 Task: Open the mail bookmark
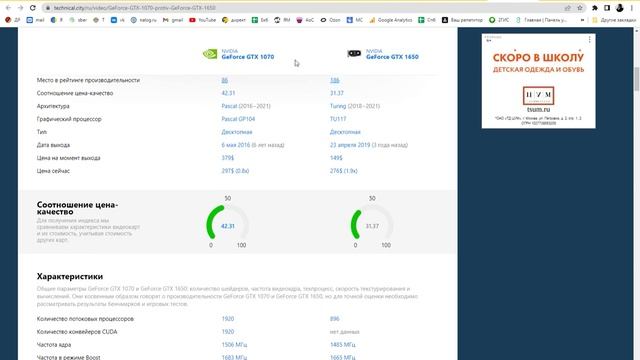(35, 20)
